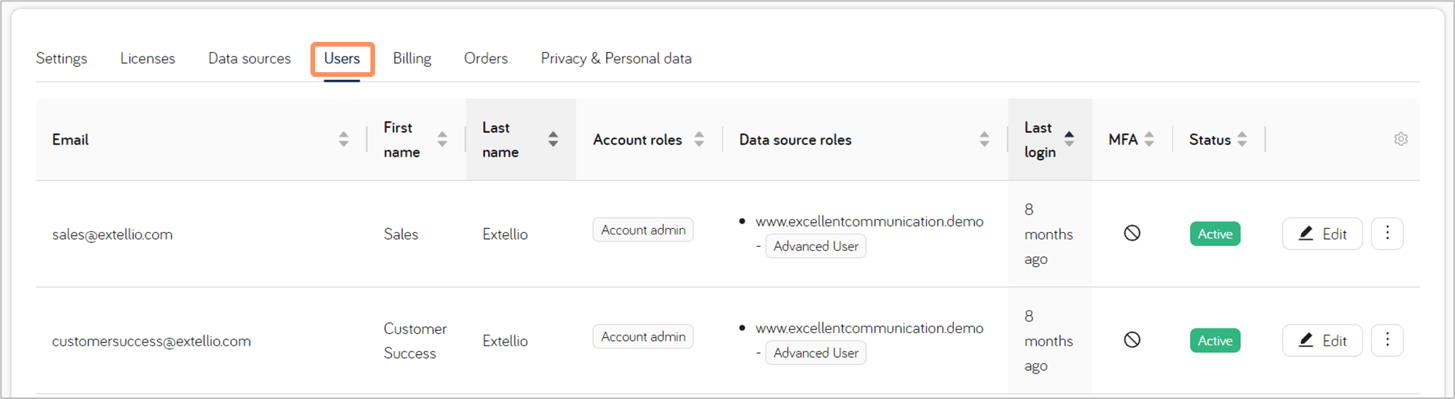Click Account admin tag for sales user
The width and height of the screenshot is (1455, 399).
point(643,230)
